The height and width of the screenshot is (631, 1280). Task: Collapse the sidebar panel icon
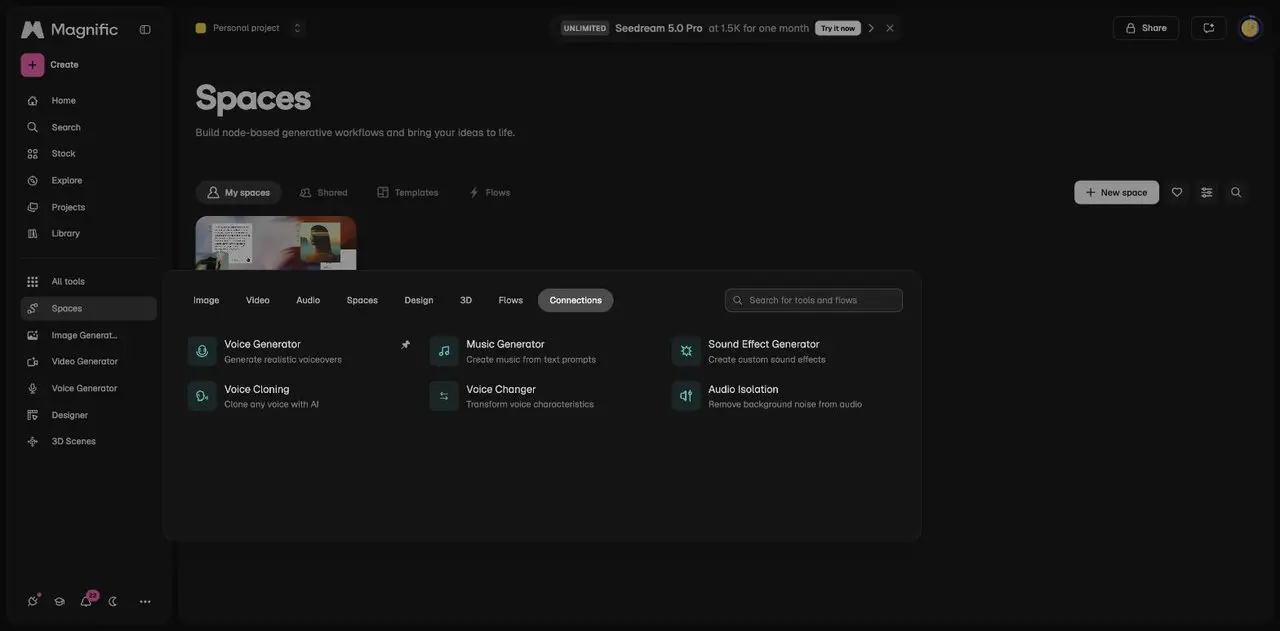(x=145, y=29)
